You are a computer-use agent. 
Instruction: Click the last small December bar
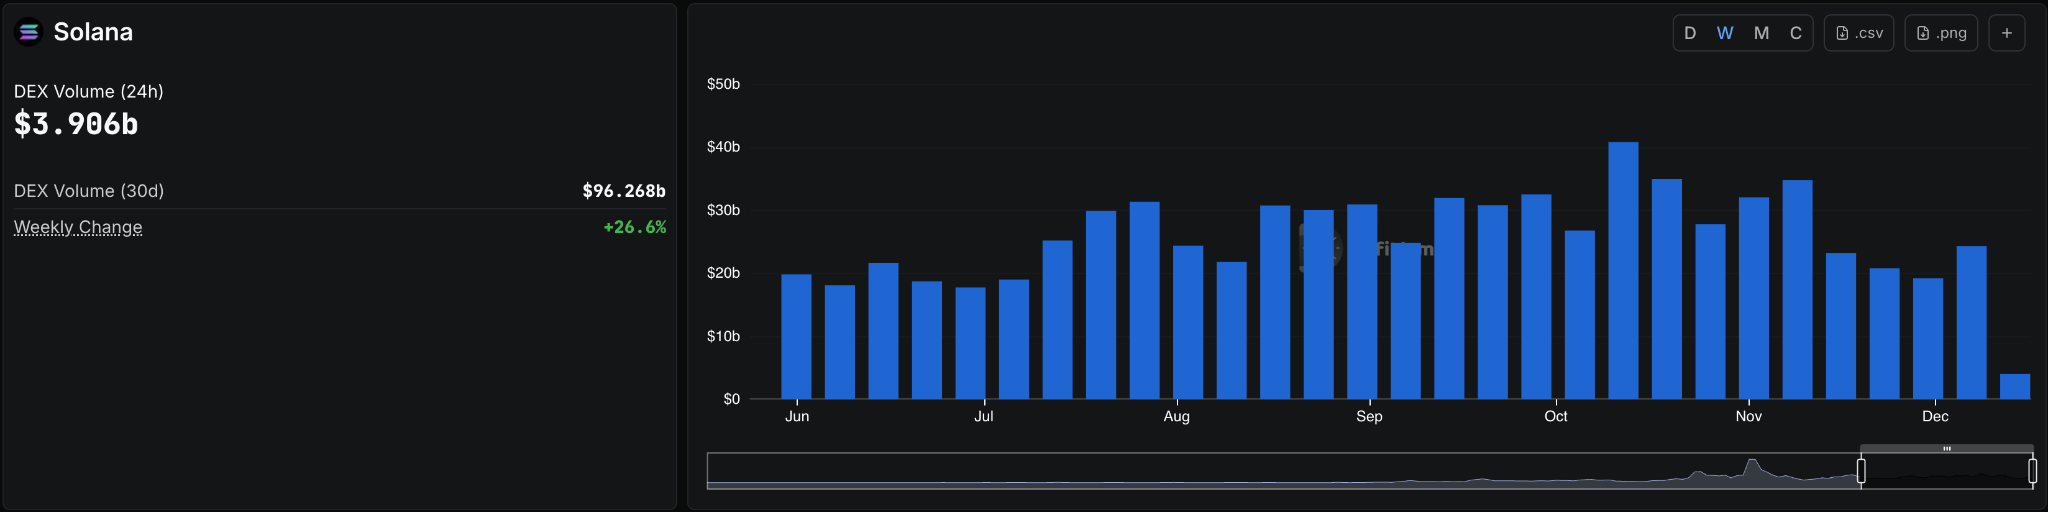click(x=2015, y=386)
